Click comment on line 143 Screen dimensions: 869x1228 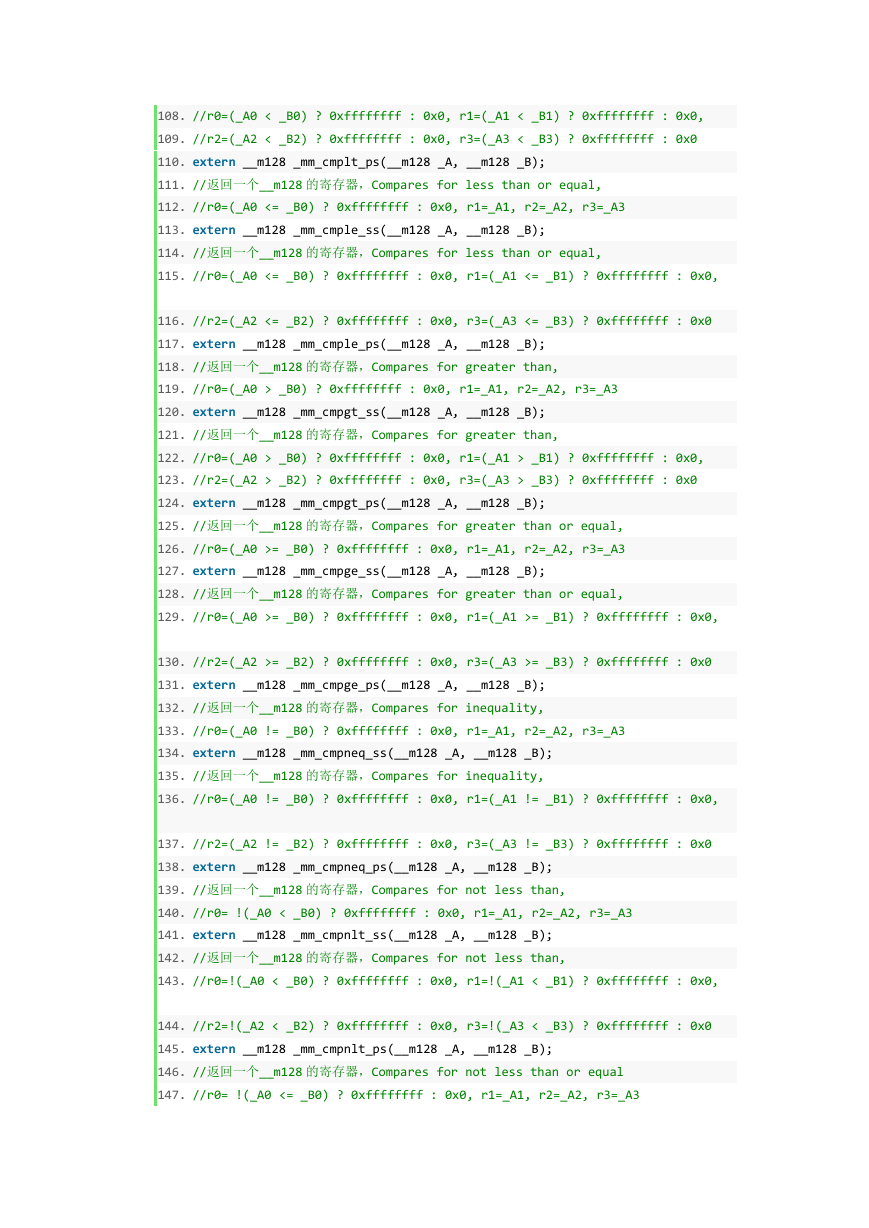(x=456, y=981)
